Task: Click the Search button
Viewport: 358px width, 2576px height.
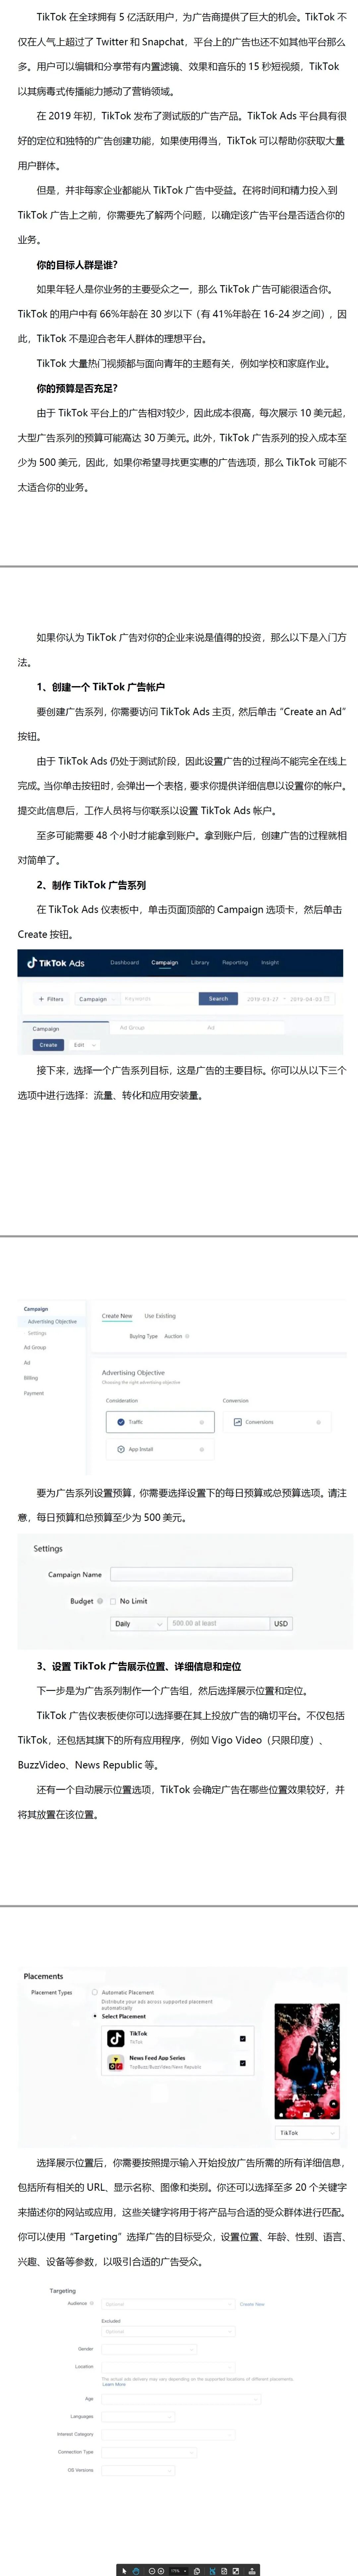Action: tap(218, 999)
